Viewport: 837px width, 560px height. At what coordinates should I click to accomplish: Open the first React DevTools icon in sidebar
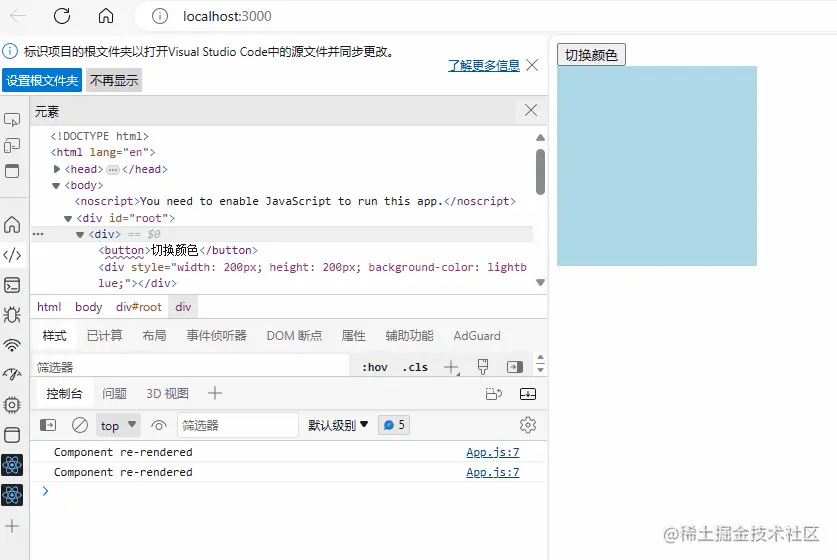(x=12, y=466)
